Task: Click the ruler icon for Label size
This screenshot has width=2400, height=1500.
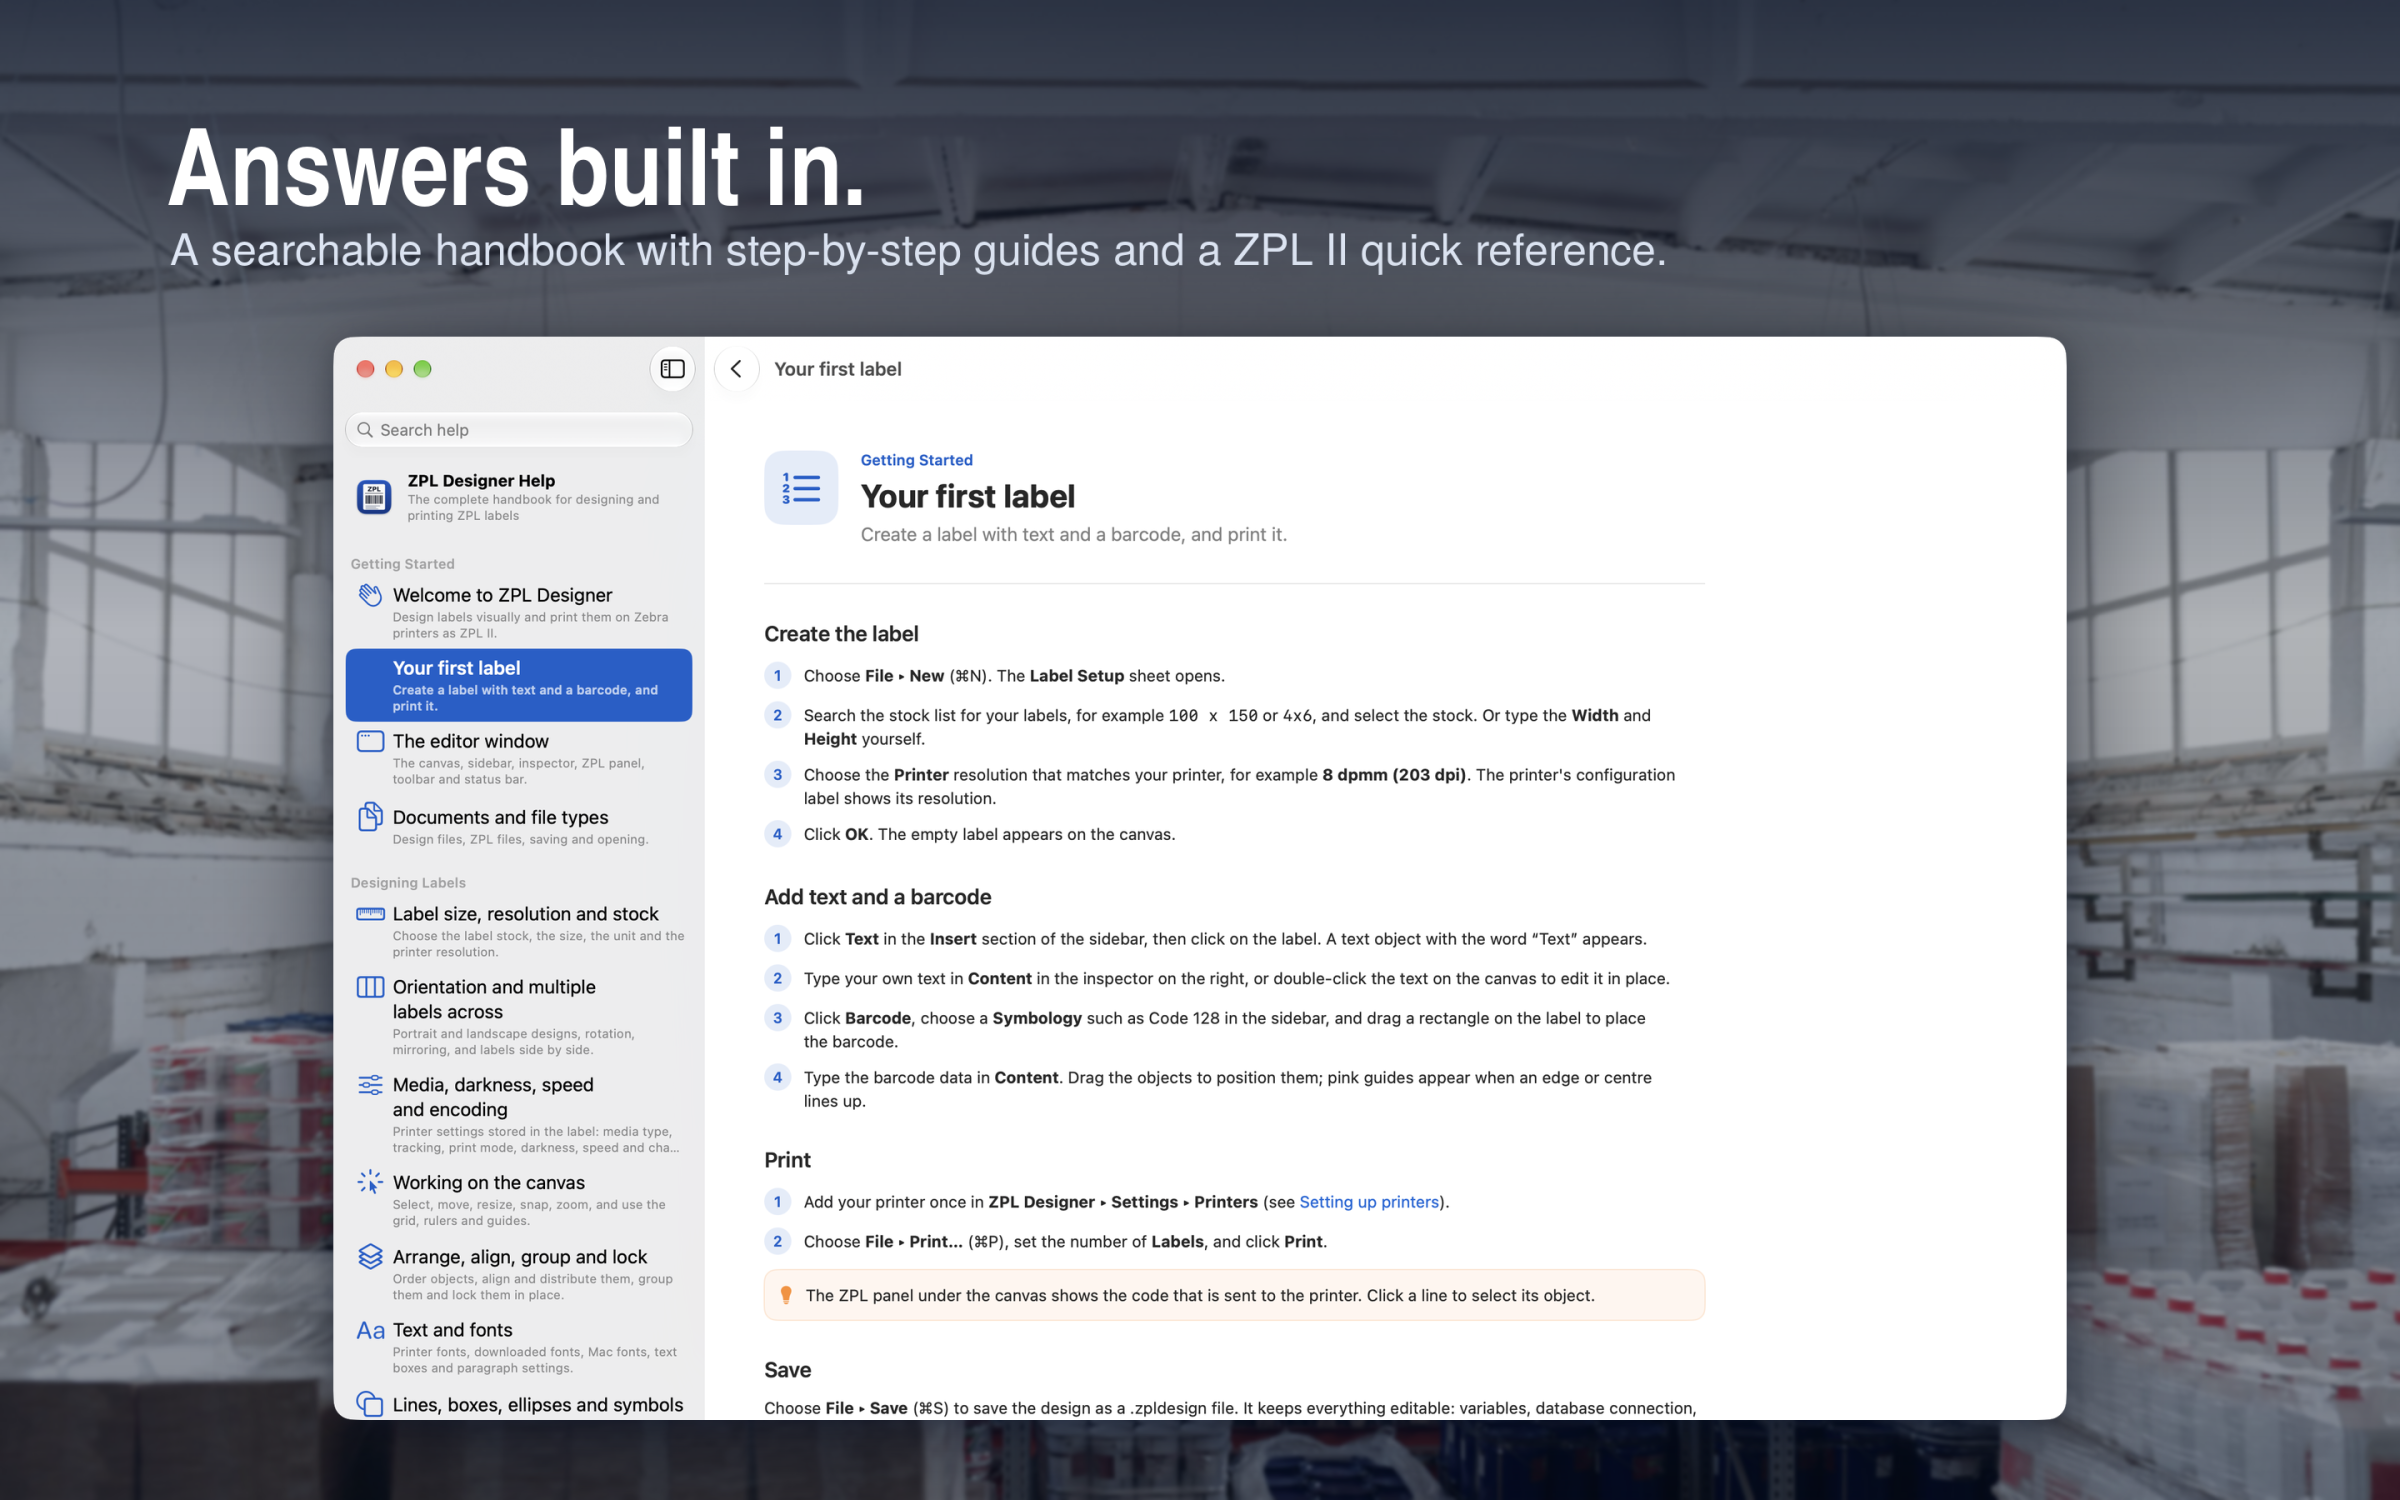Action: click(x=370, y=914)
